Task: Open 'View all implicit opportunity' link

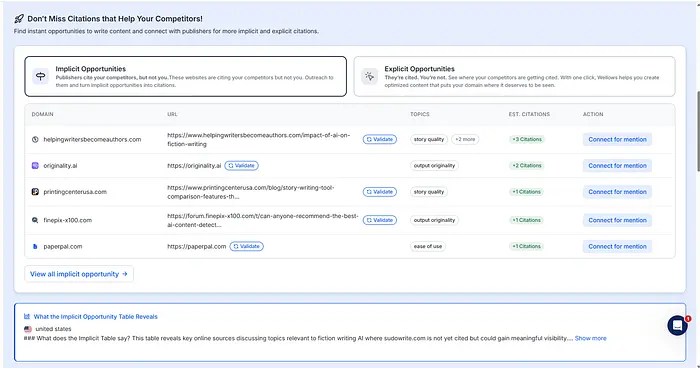Action: [x=79, y=274]
